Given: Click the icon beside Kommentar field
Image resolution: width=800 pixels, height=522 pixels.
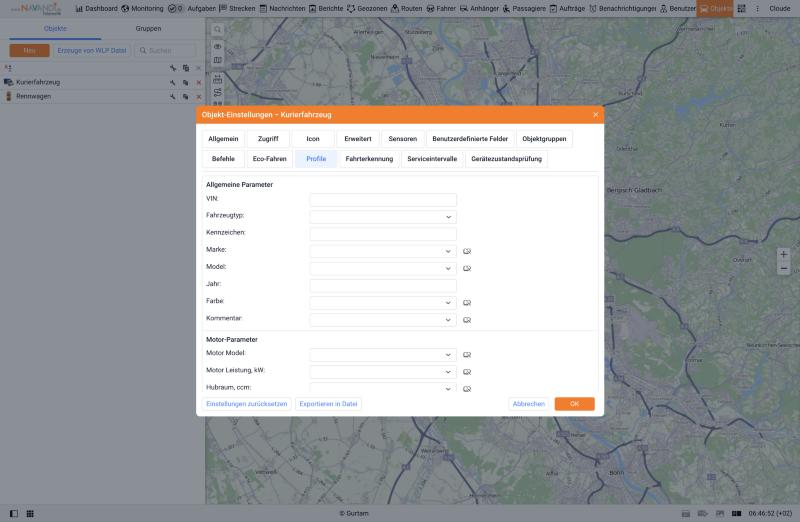Looking at the screenshot, I should point(467,320).
